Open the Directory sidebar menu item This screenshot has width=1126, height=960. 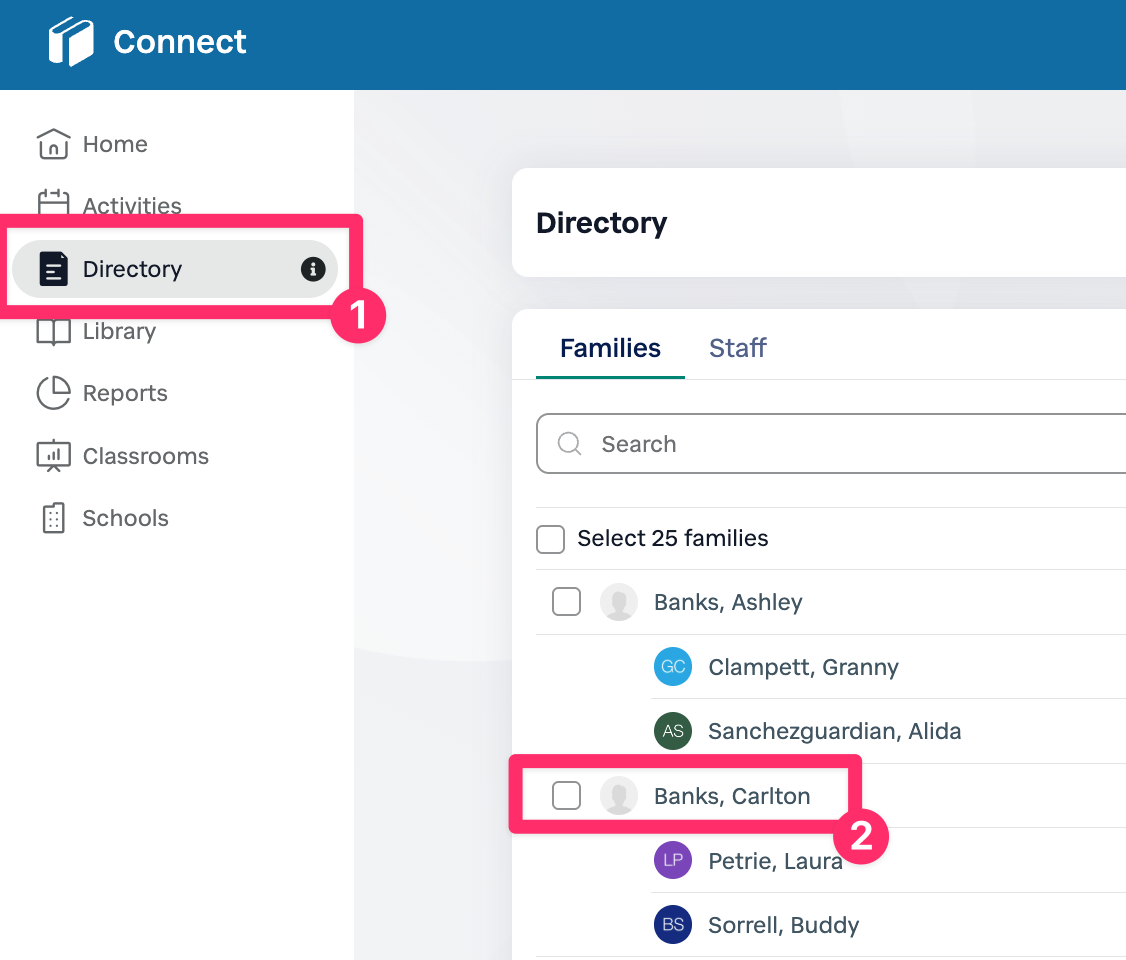click(132, 269)
